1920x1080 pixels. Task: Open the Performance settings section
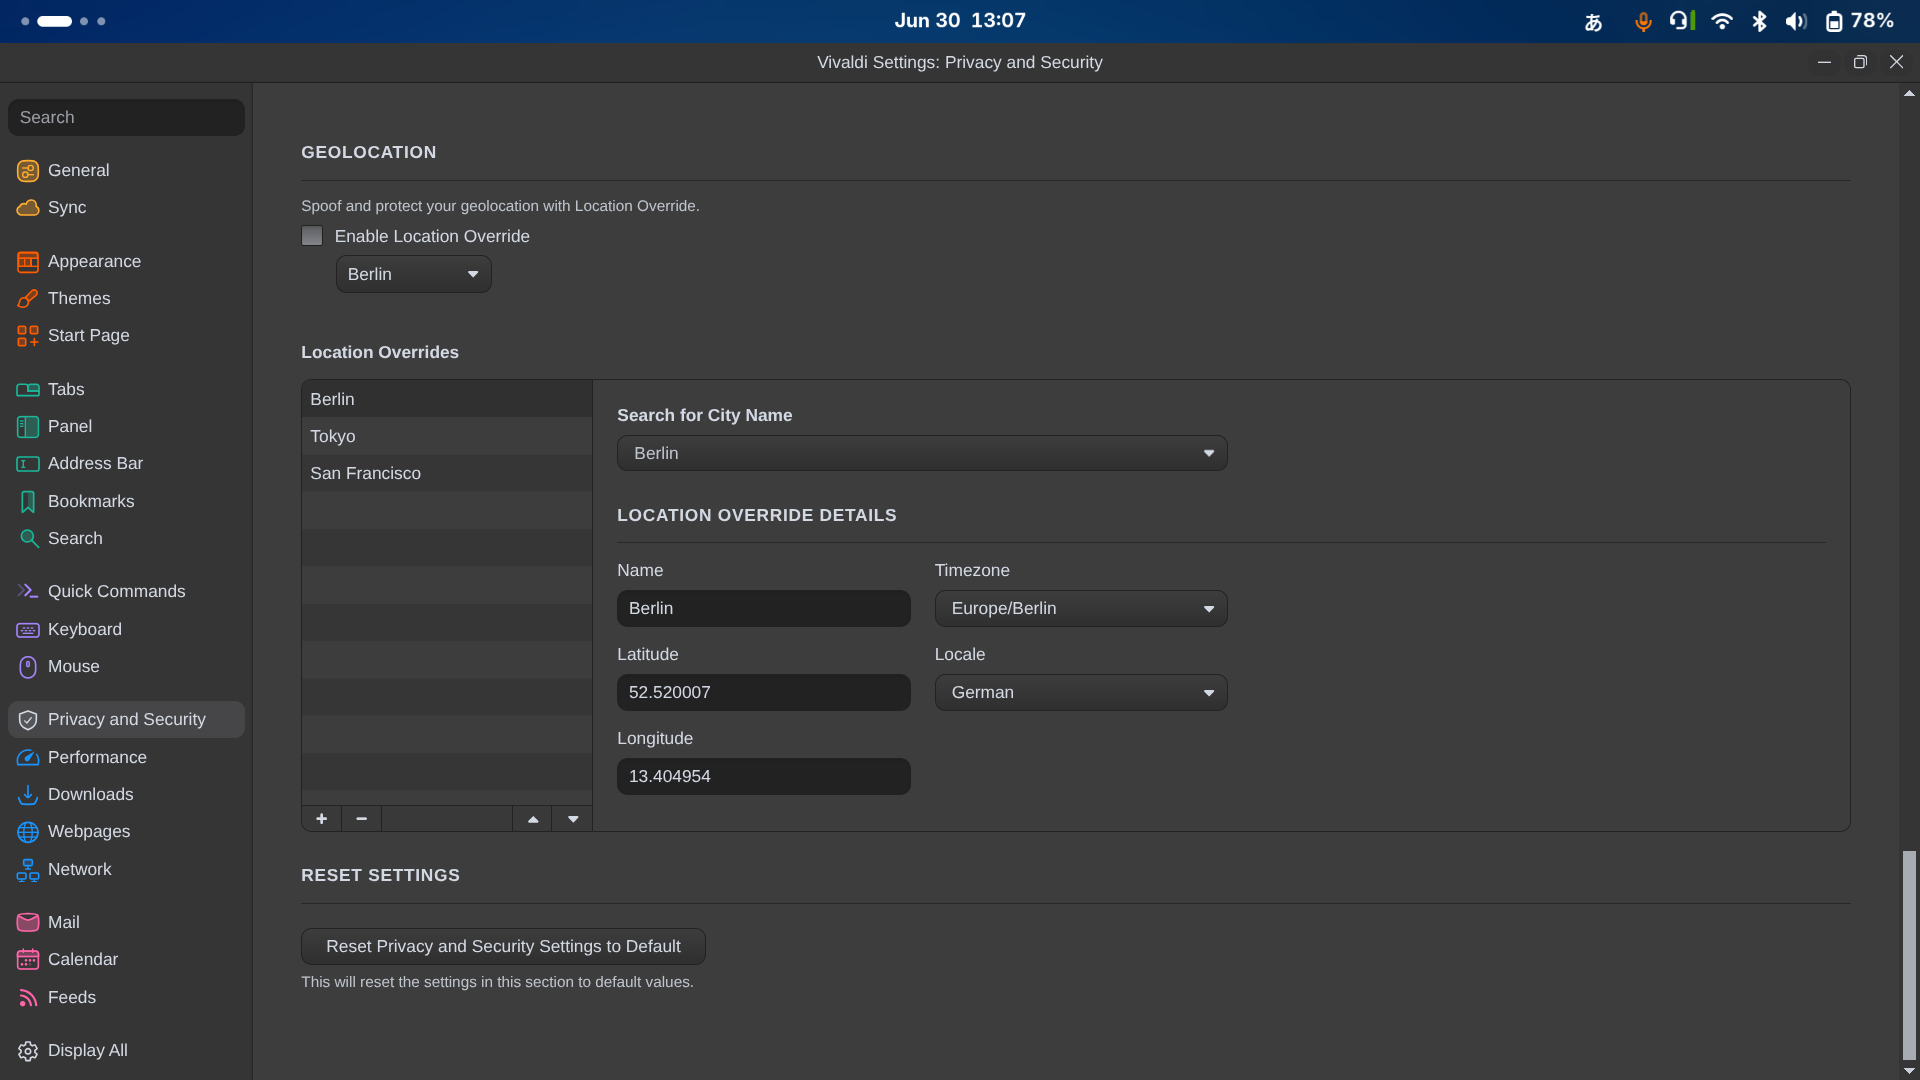click(x=126, y=758)
